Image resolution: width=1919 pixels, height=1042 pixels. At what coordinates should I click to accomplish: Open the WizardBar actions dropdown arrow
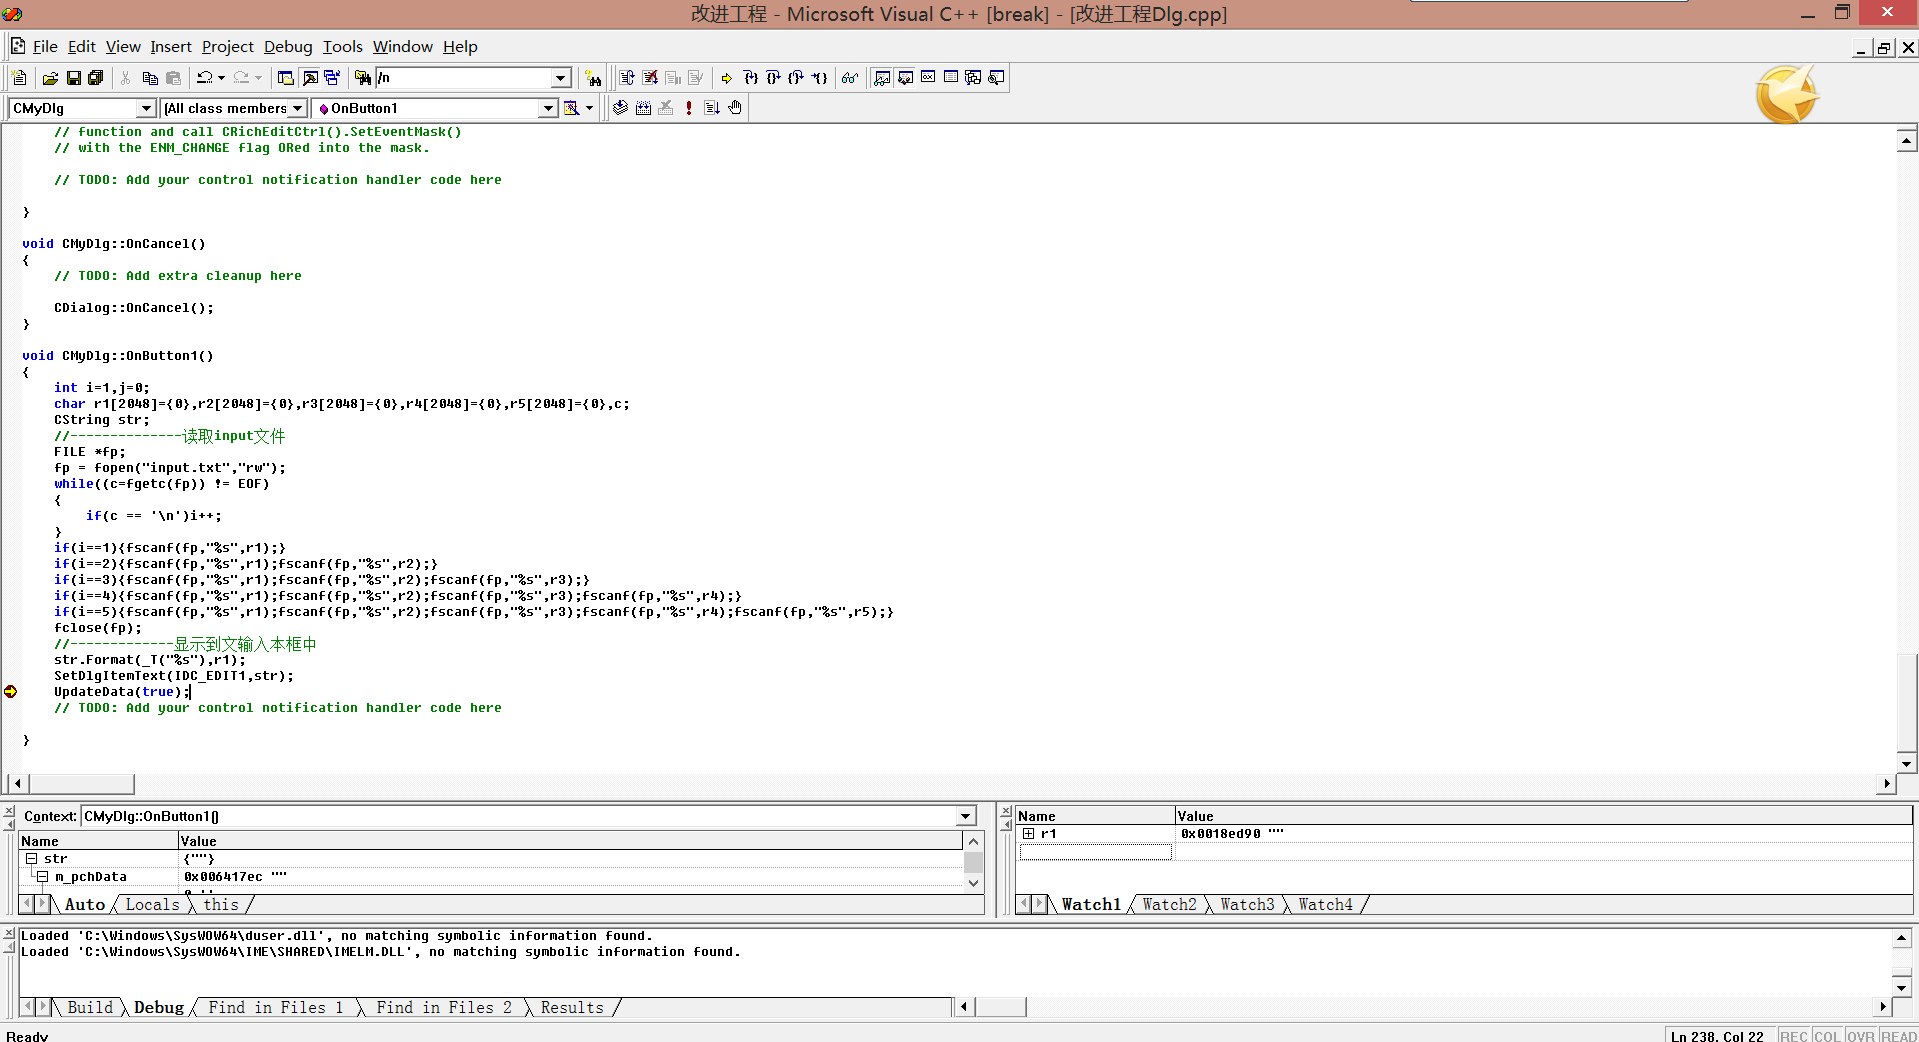[x=589, y=108]
